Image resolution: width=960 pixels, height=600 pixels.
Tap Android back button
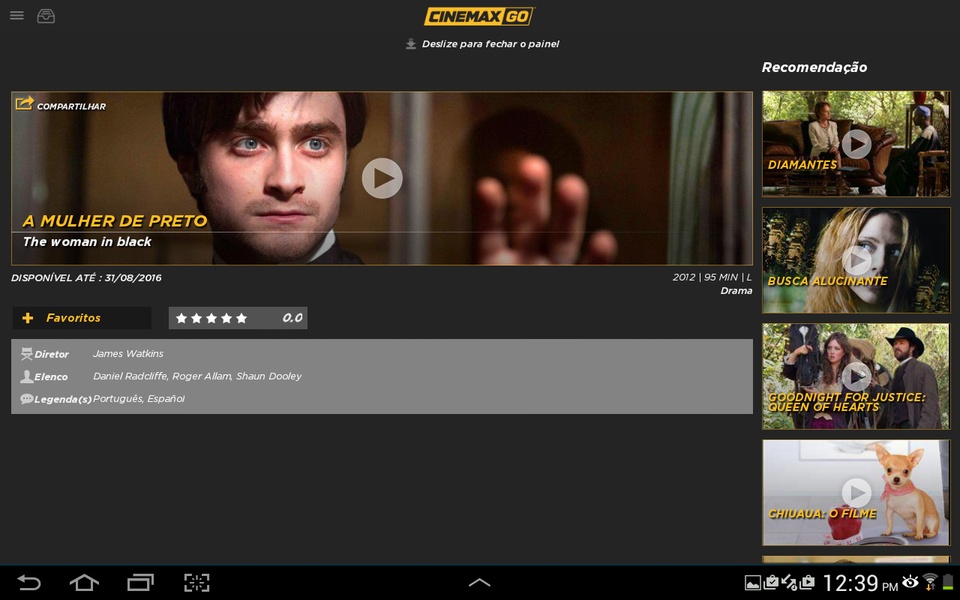coord(29,582)
